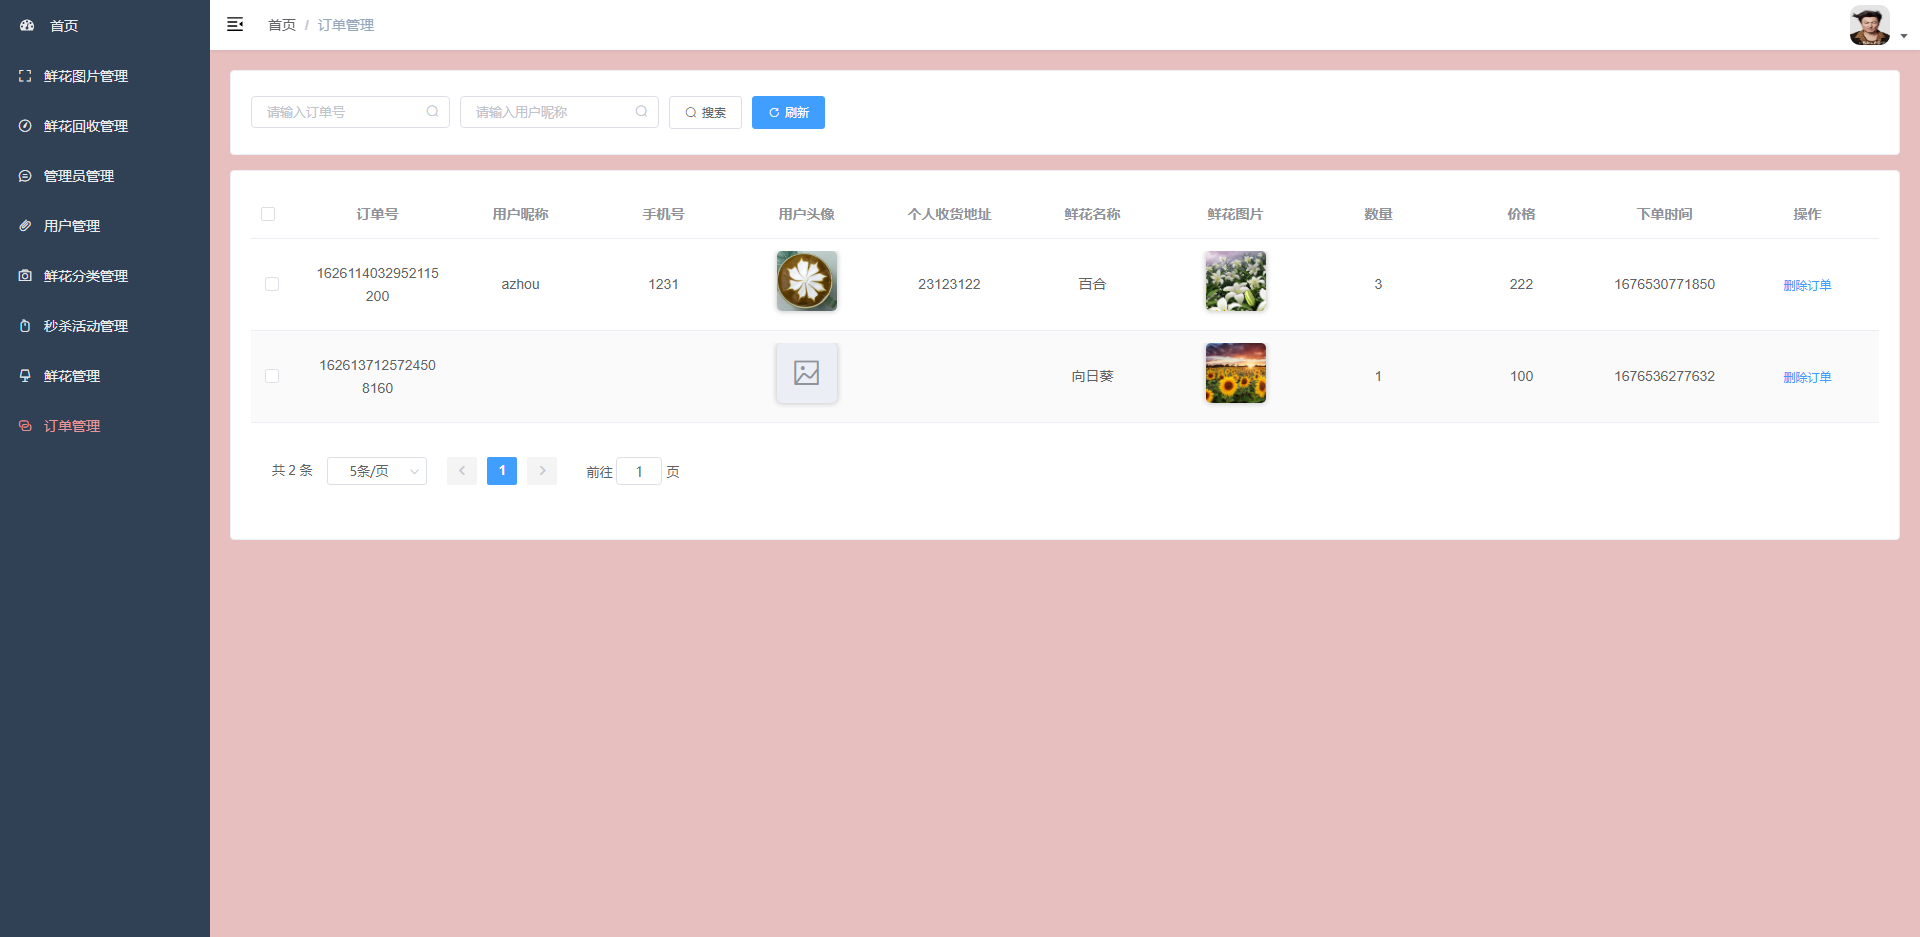Check the checkbox for the 向日葵 order row

(271, 376)
